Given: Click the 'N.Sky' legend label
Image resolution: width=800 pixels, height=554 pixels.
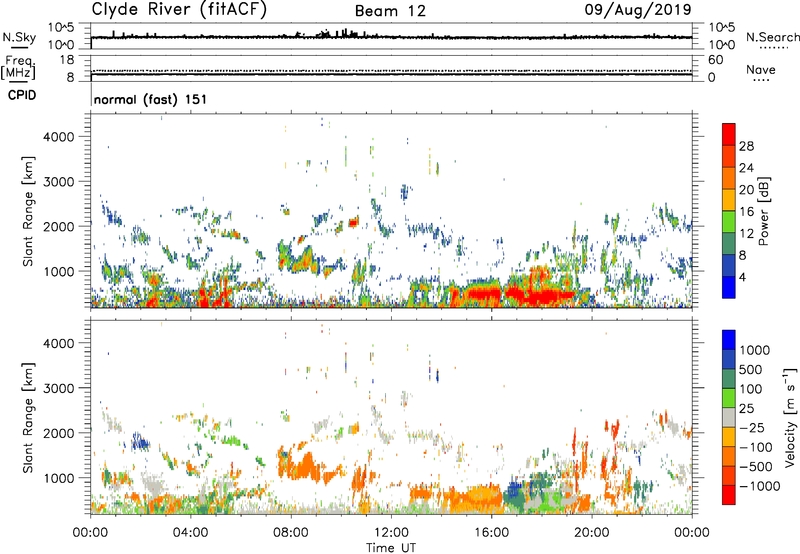Looking at the screenshot, I should coord(19,37).
